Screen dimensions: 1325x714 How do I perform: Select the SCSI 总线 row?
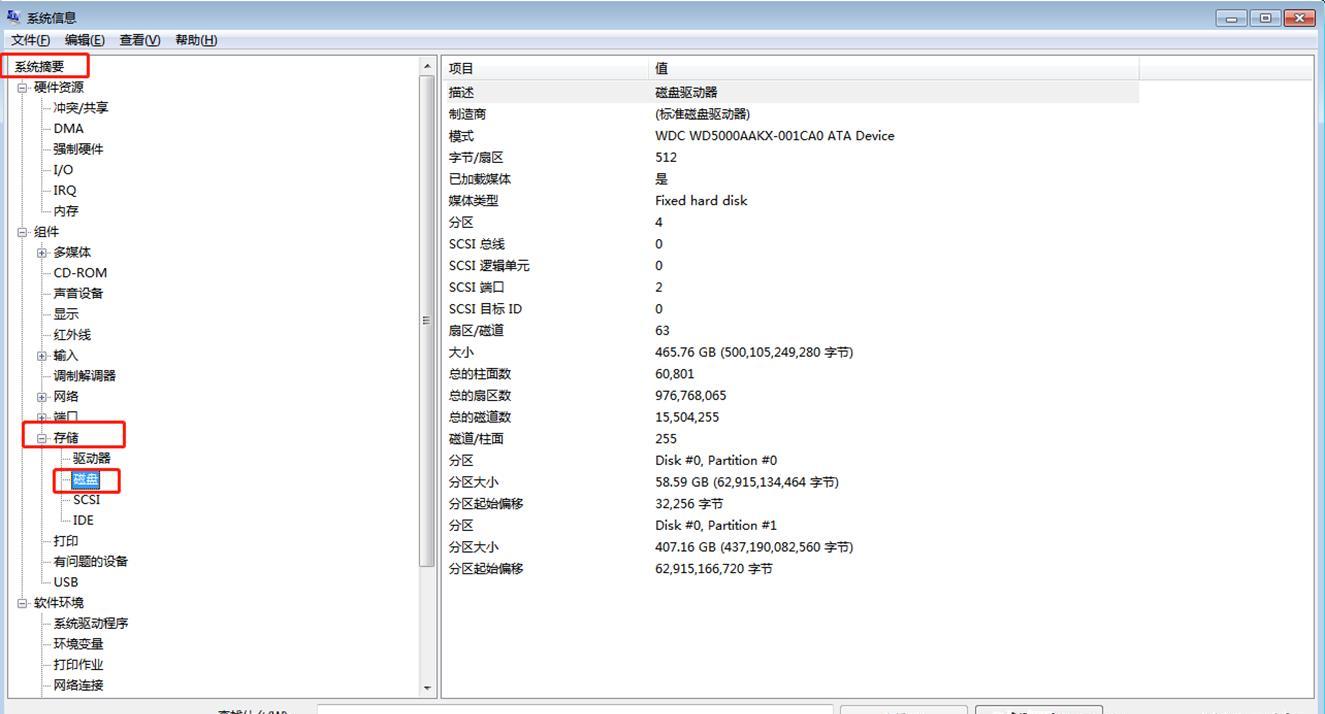click(791, 244)
